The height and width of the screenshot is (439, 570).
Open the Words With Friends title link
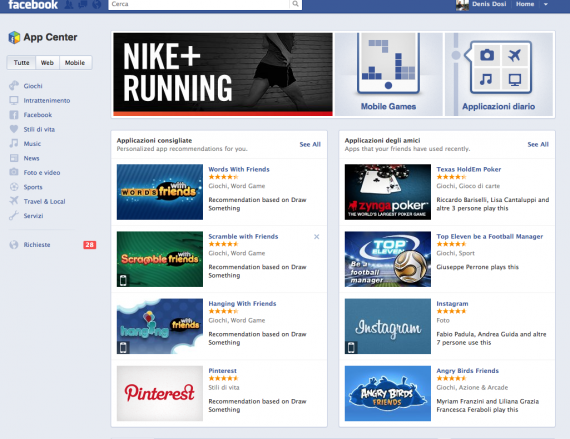click(x=239, y=169)
